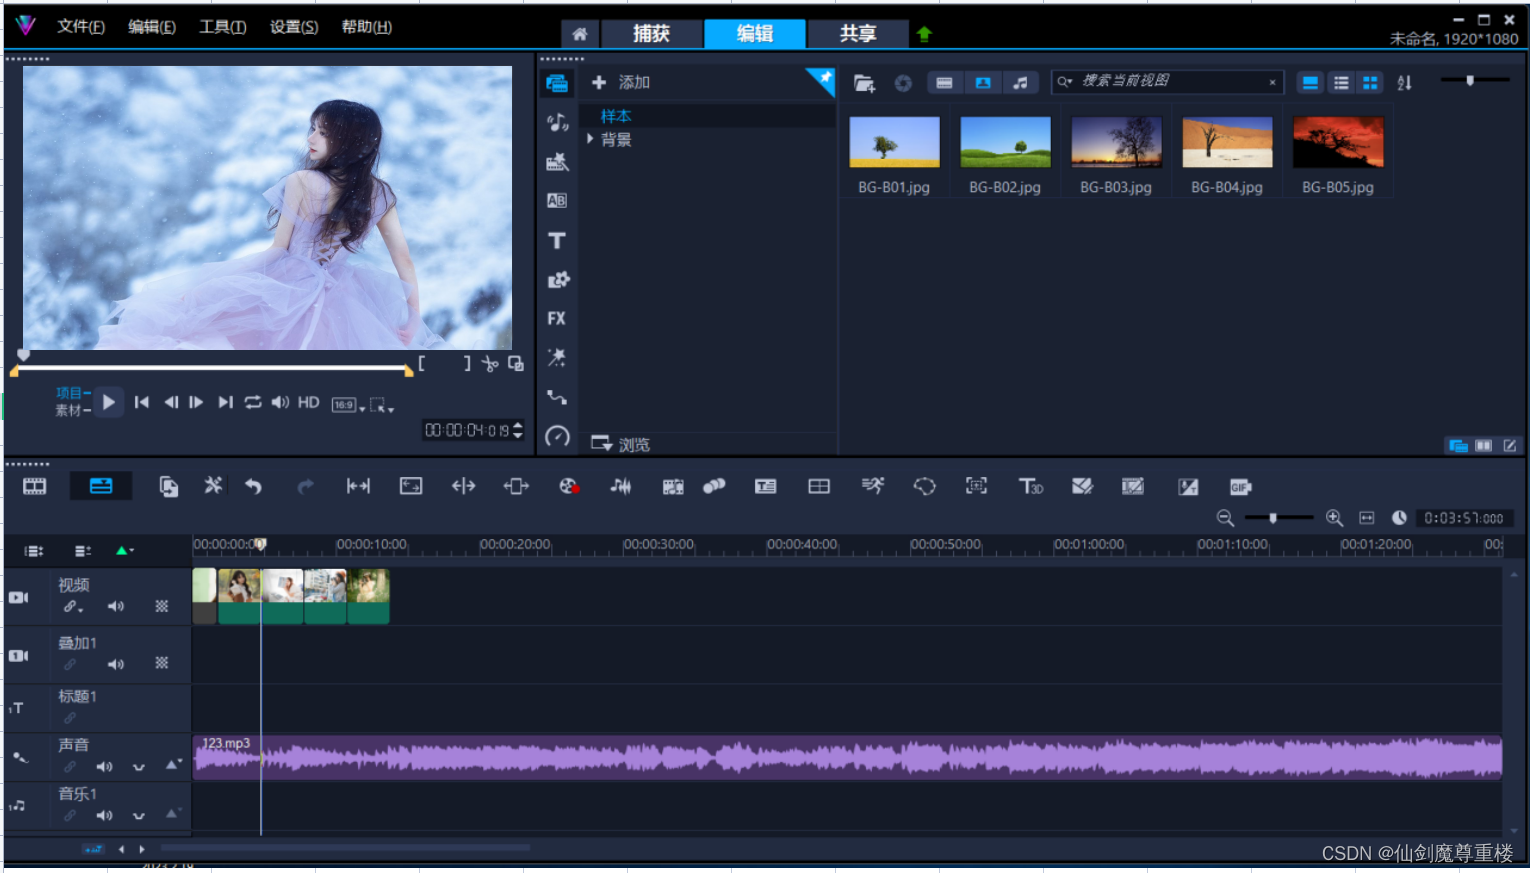
Task: Open the GIF creator tool
Action: 1240,487
